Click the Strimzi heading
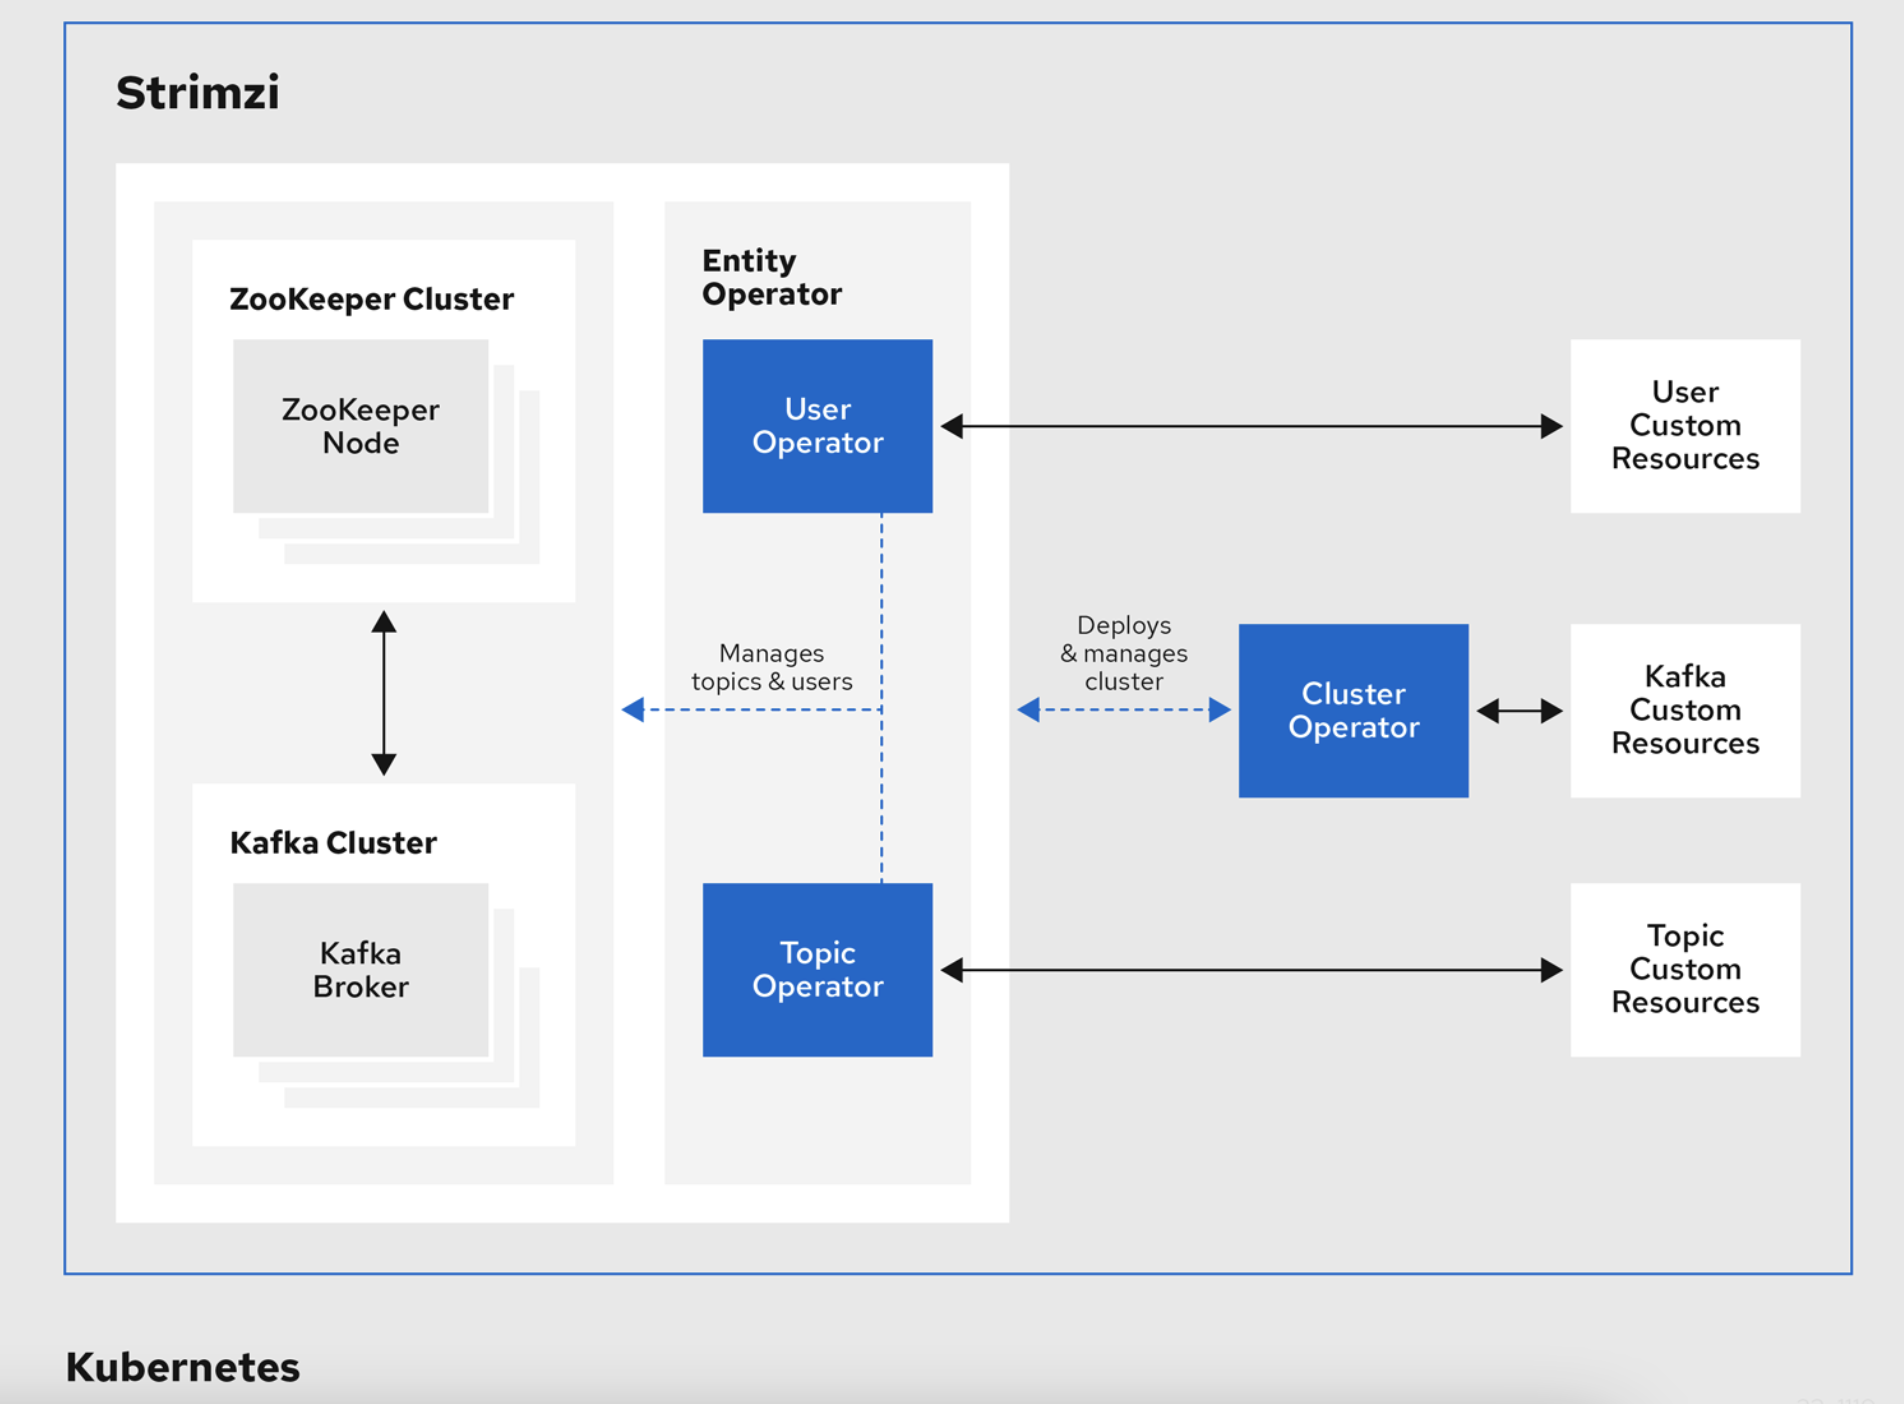This screenshot has height=1404, width=1904. (x=198, y=93)
